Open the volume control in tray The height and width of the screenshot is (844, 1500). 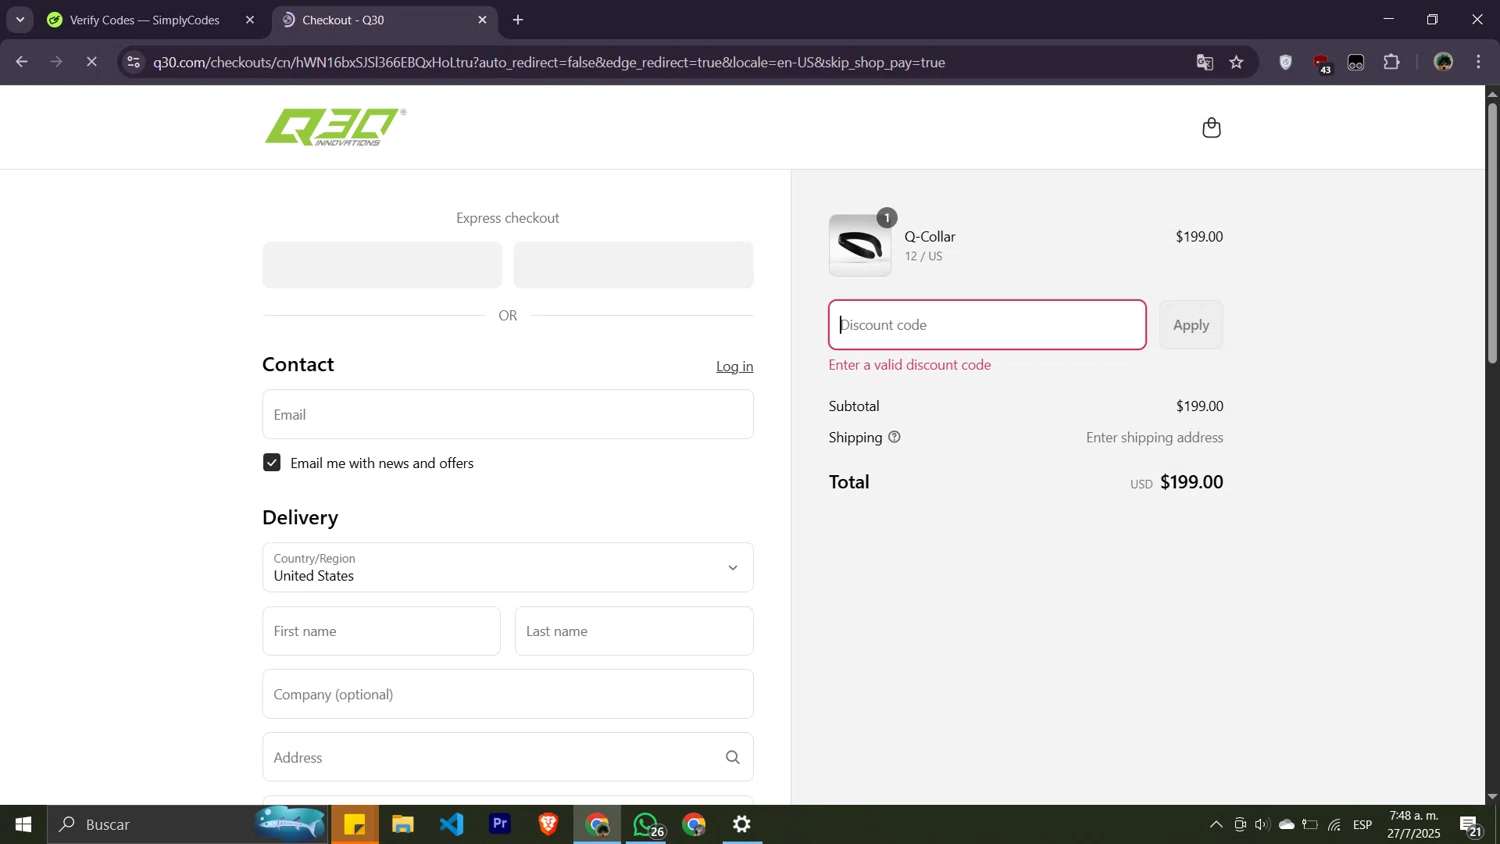tap(1262, 825)
